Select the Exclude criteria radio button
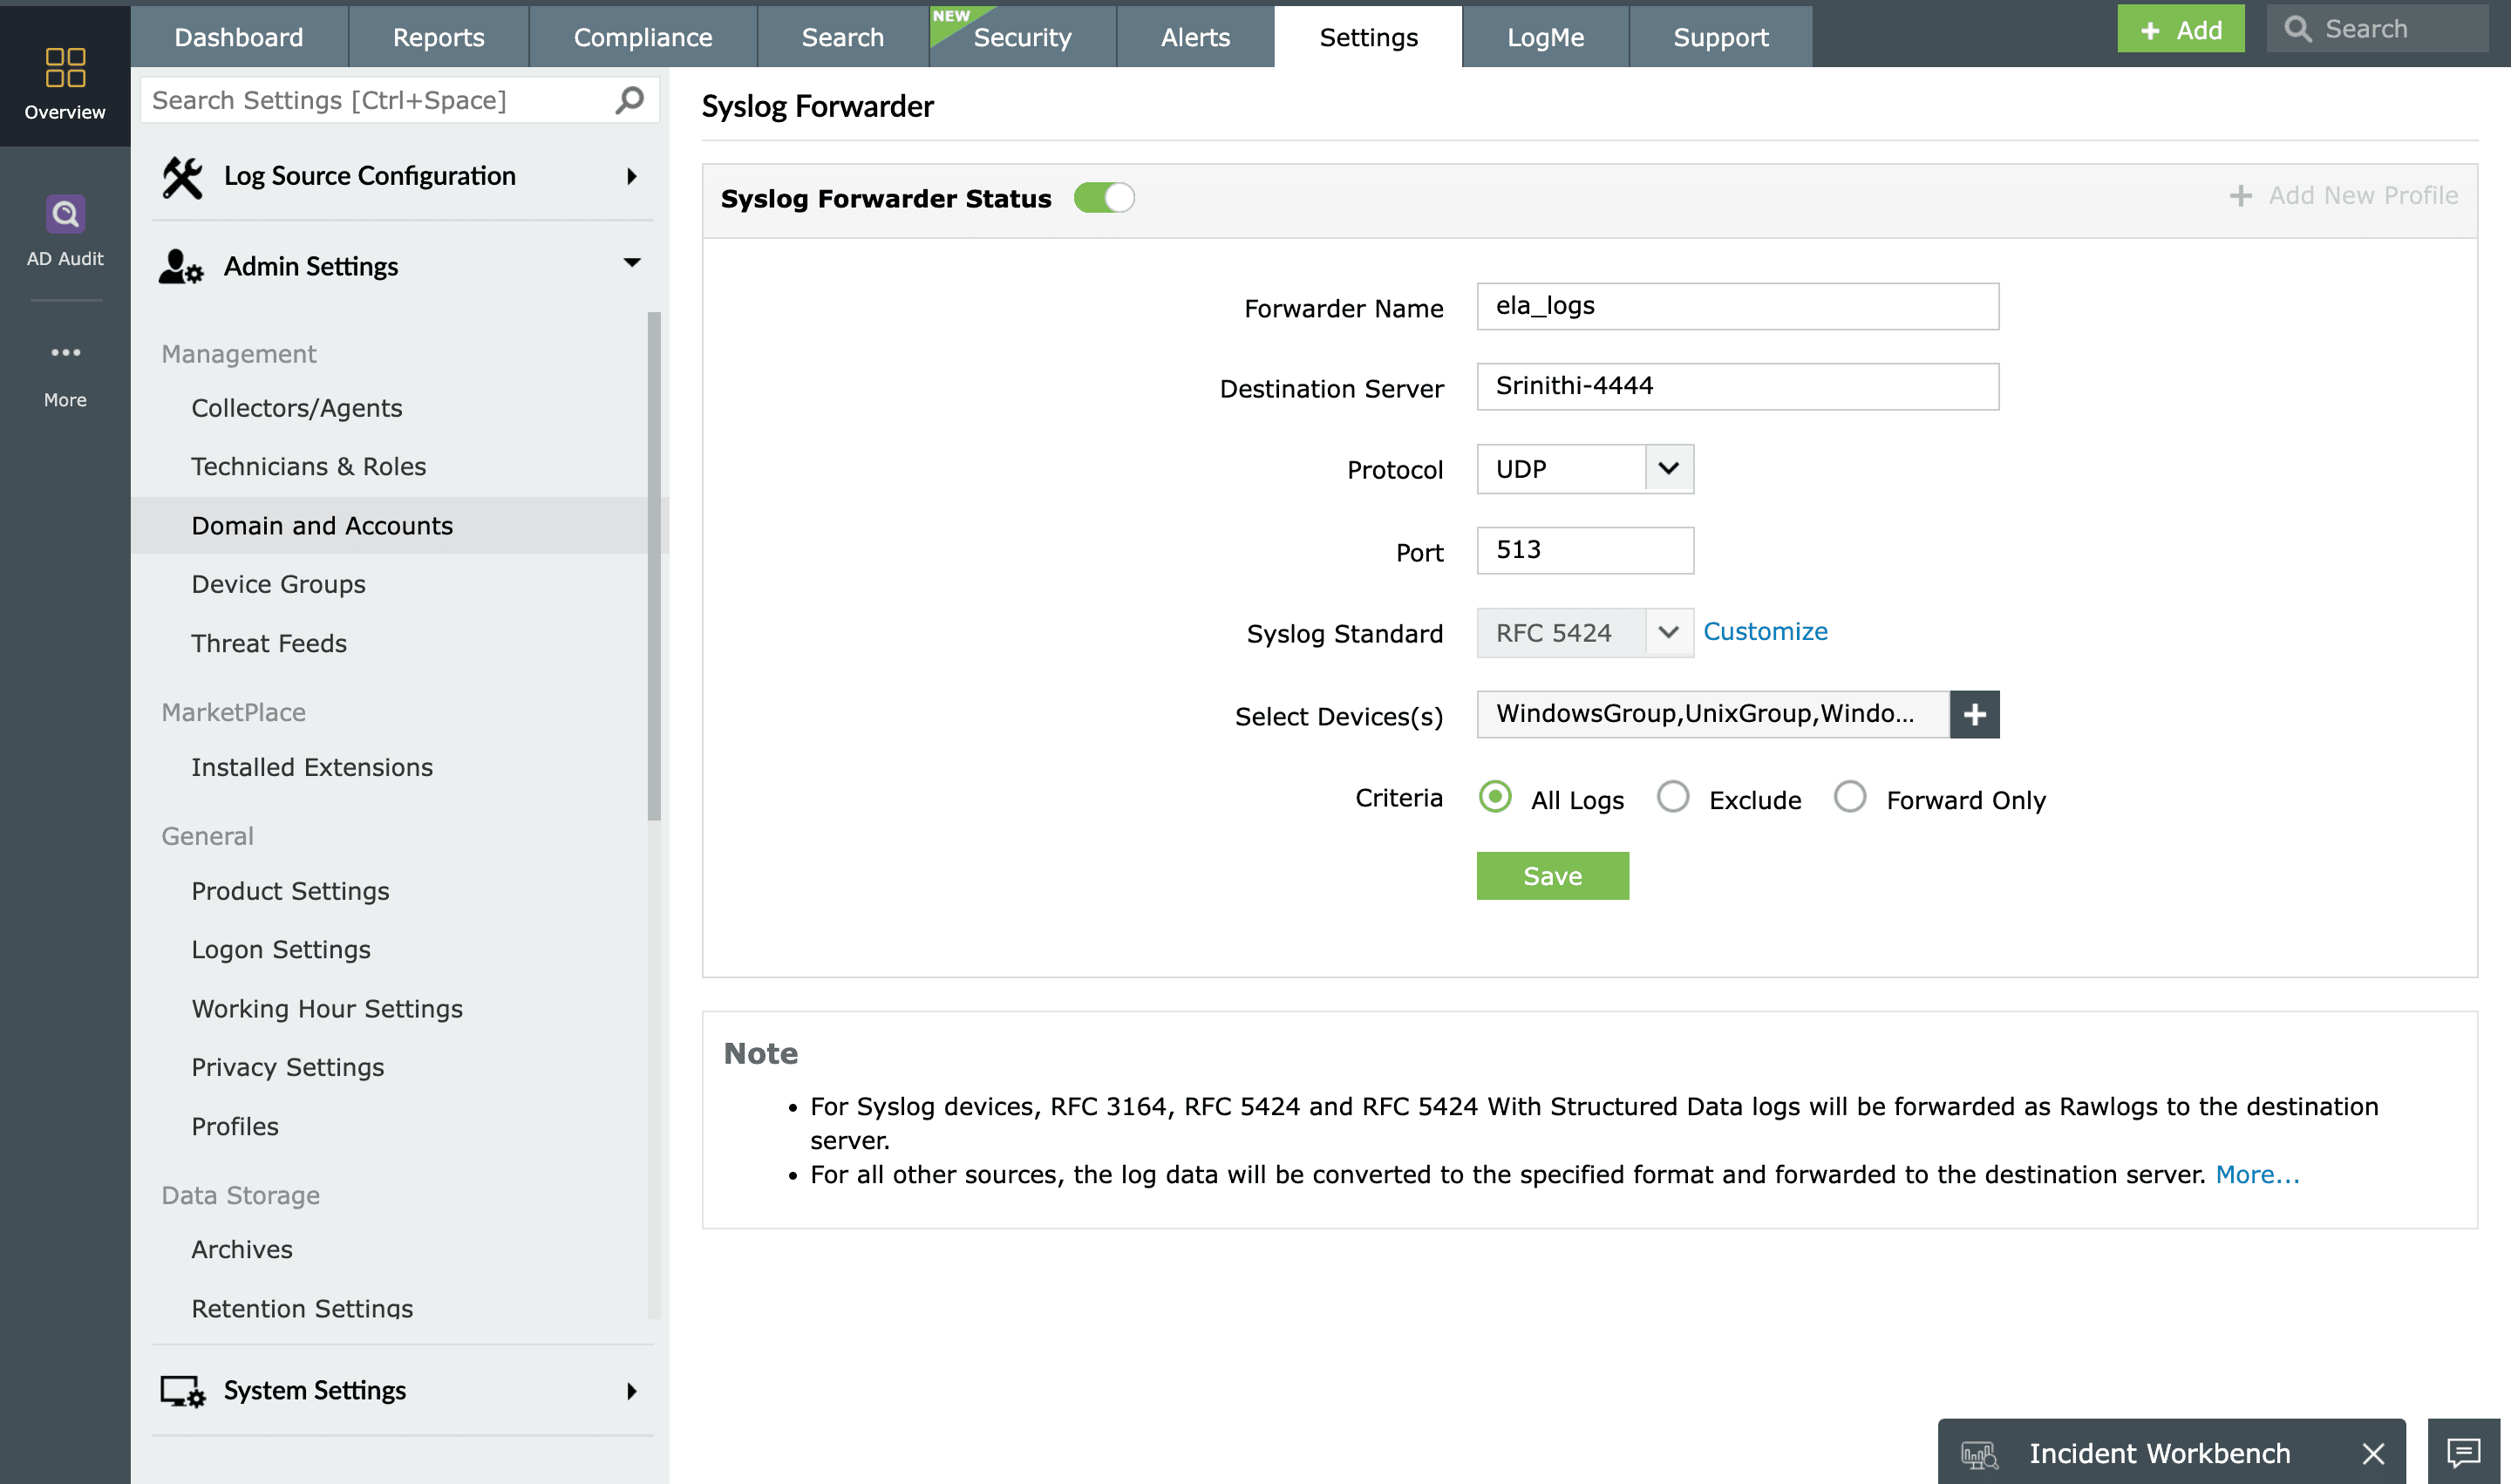2511x1484 pixels. [x=1672, y=797]
